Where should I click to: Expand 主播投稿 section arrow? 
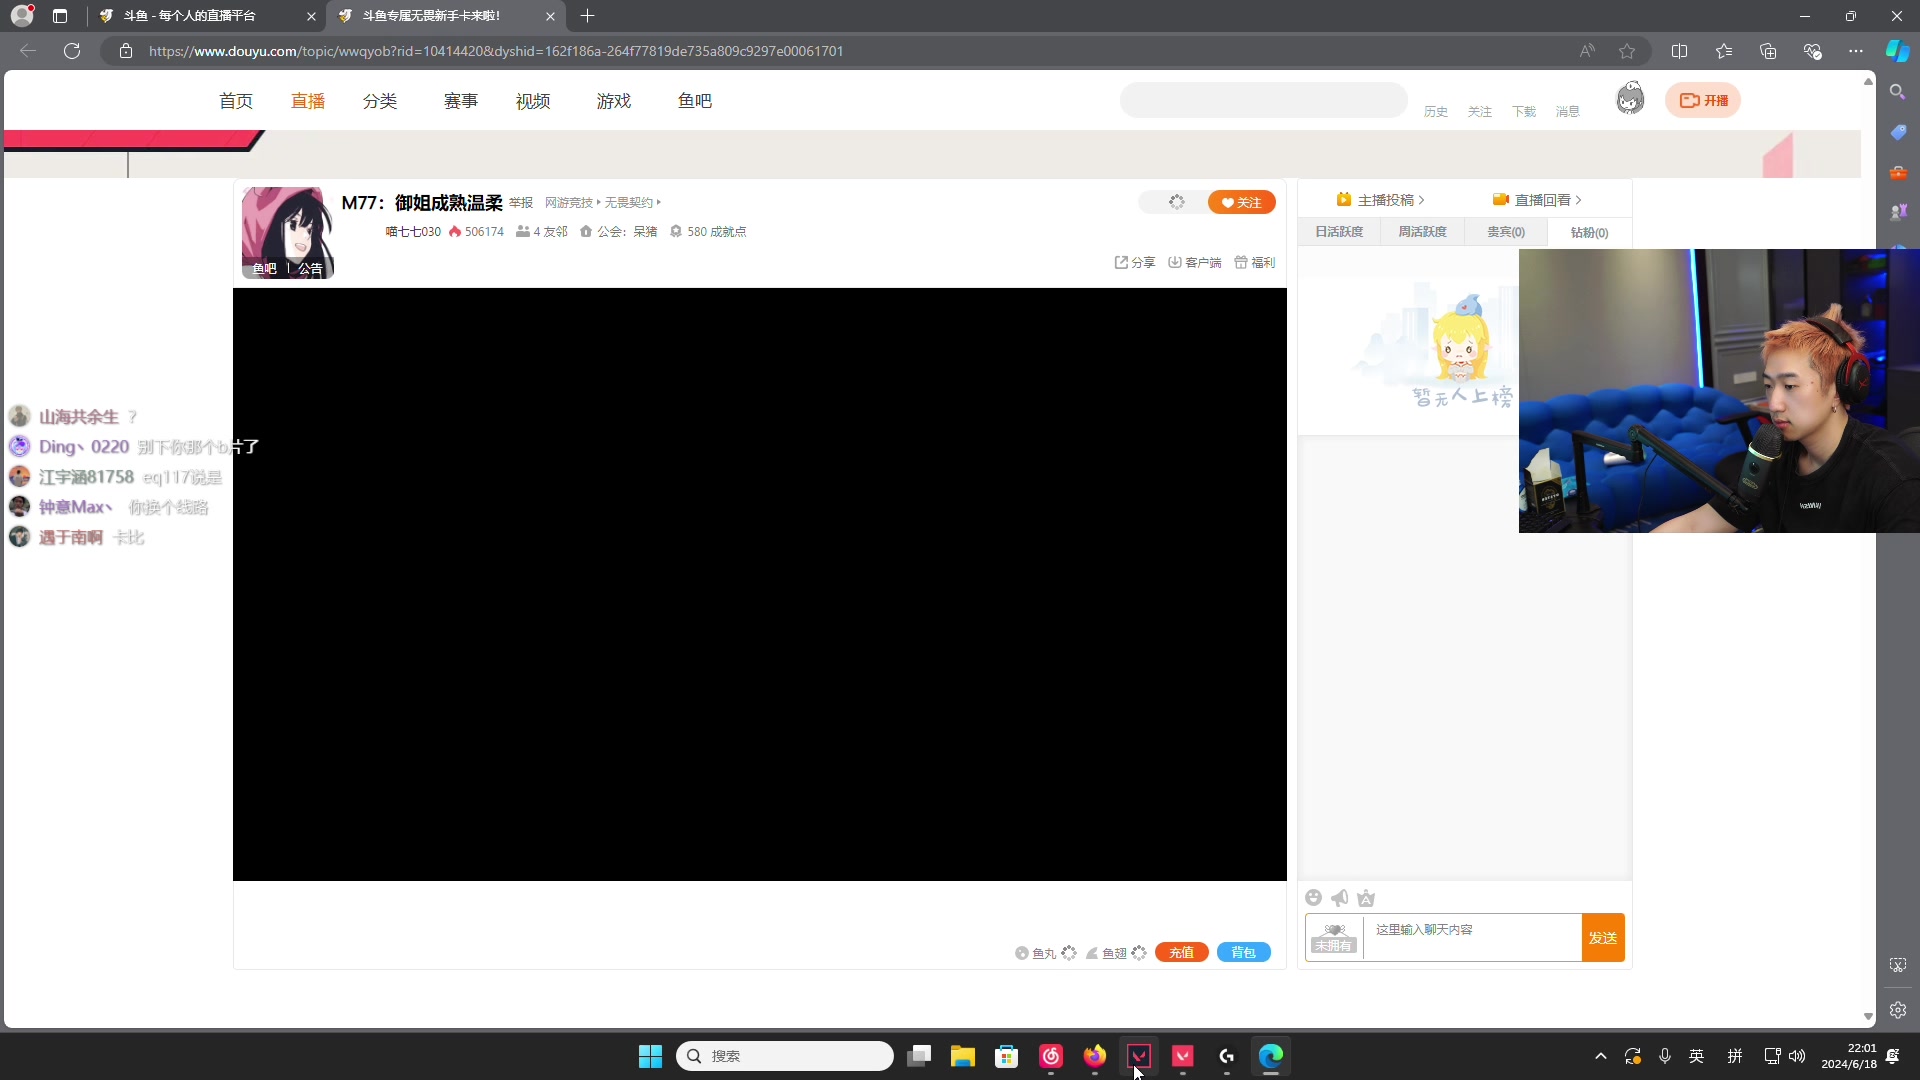click(x=1421, y=200)
